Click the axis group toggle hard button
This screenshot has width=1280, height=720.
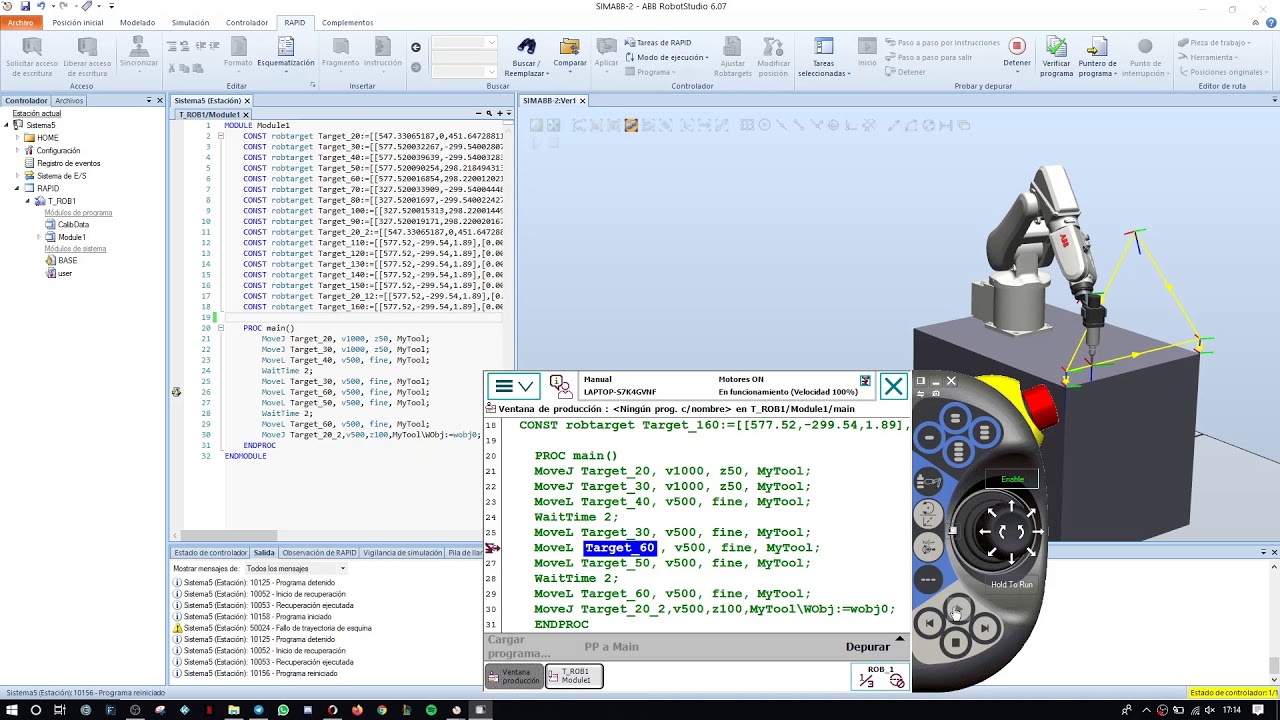(929, 546)
